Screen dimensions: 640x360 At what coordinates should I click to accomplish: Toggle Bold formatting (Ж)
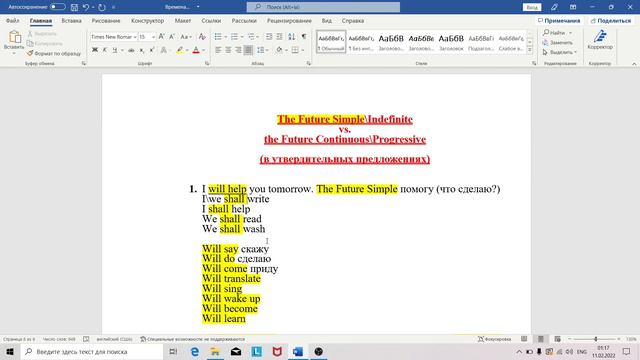(95, 50)
